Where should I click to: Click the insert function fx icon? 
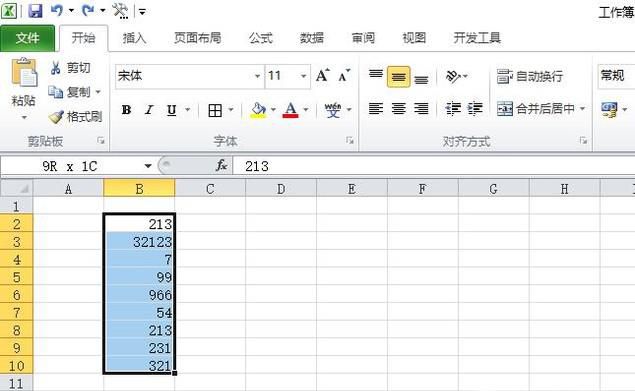(x=221, y=165)
